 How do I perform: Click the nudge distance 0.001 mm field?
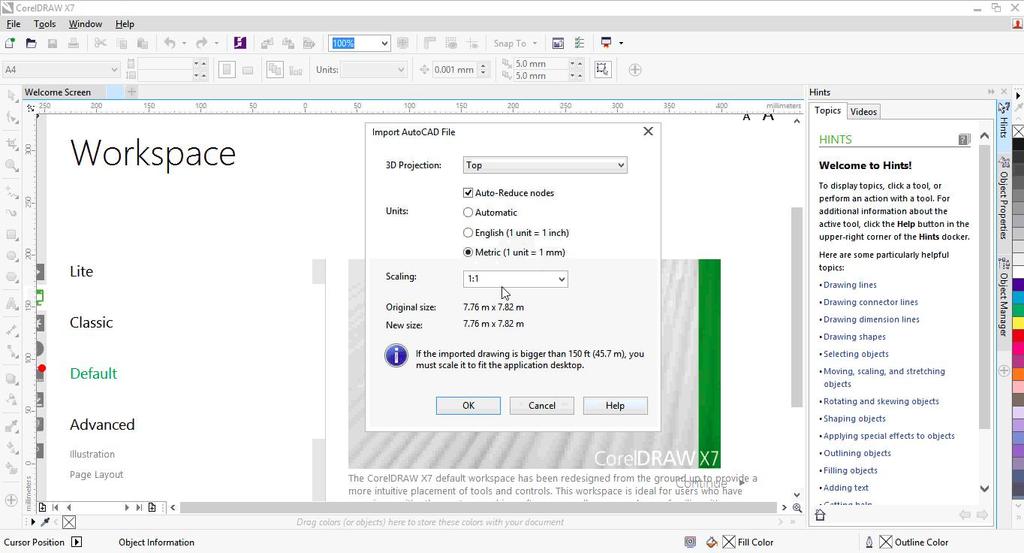tap(455, 70)
